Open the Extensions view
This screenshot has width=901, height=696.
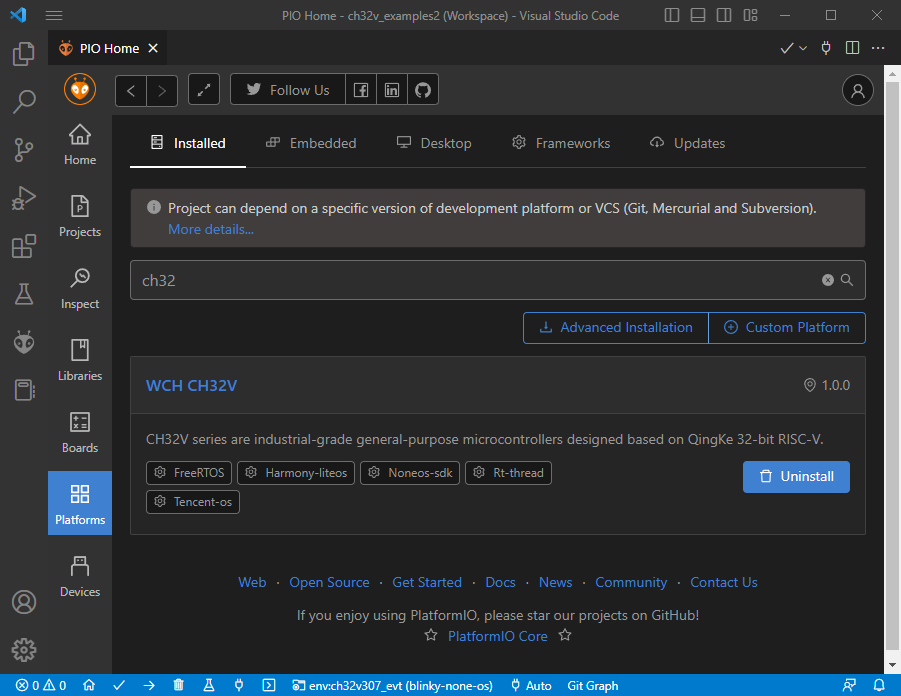[x=24, y=246]
